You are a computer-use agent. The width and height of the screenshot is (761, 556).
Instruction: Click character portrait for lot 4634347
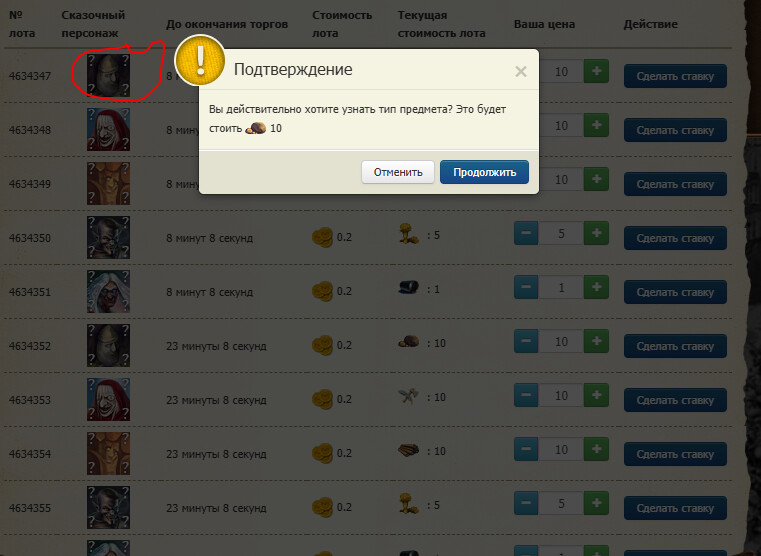[x=108, y=75]
